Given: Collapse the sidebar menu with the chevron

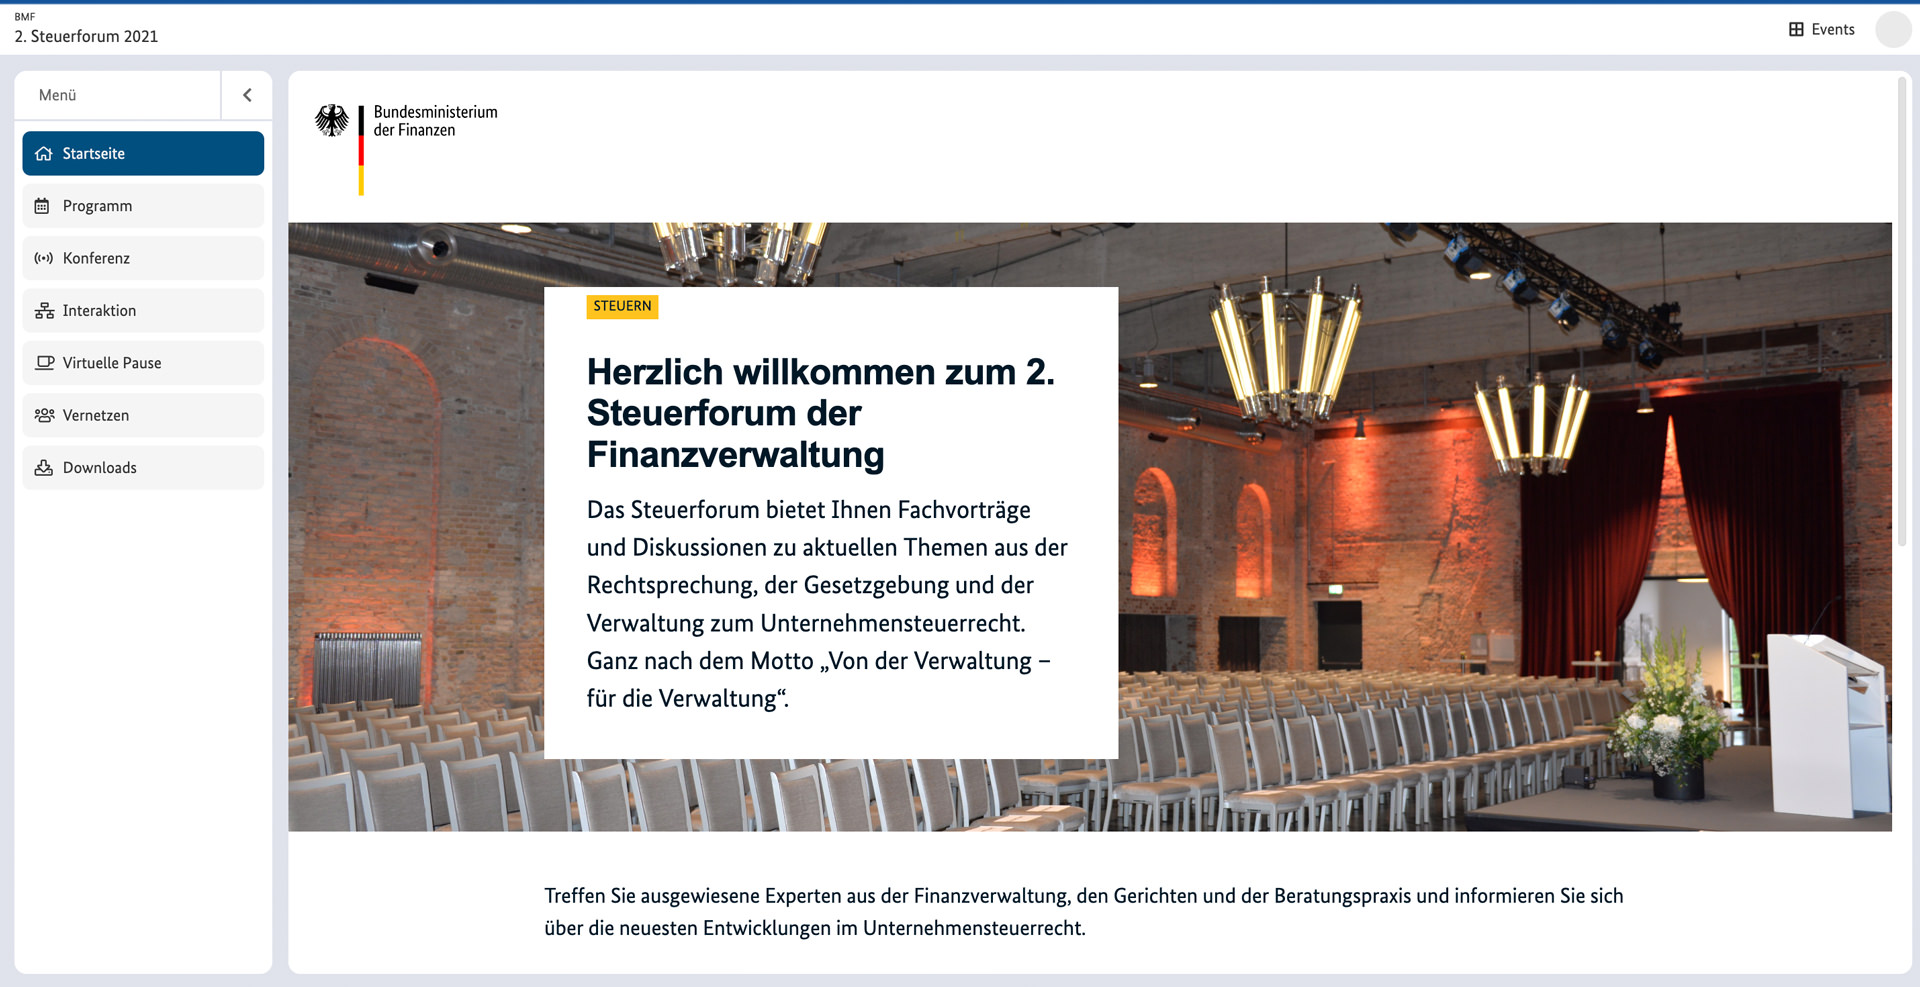Looking at the screenshot, I should point(247,95).
